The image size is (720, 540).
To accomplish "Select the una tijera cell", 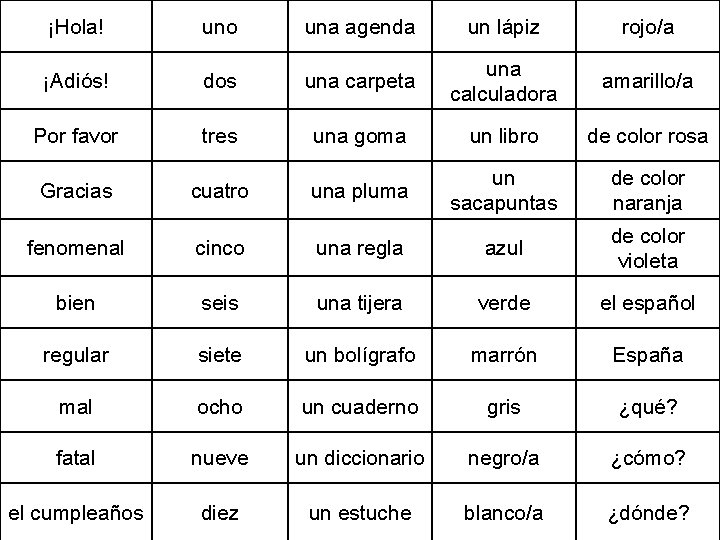I will tap(360, 303).
